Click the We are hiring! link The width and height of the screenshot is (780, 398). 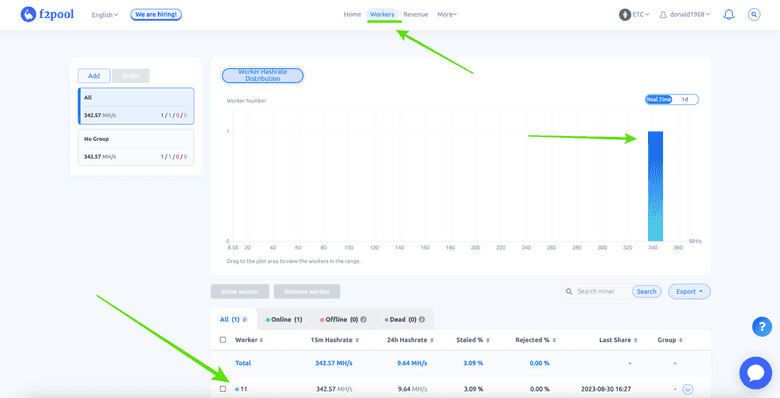click(156, 14)
